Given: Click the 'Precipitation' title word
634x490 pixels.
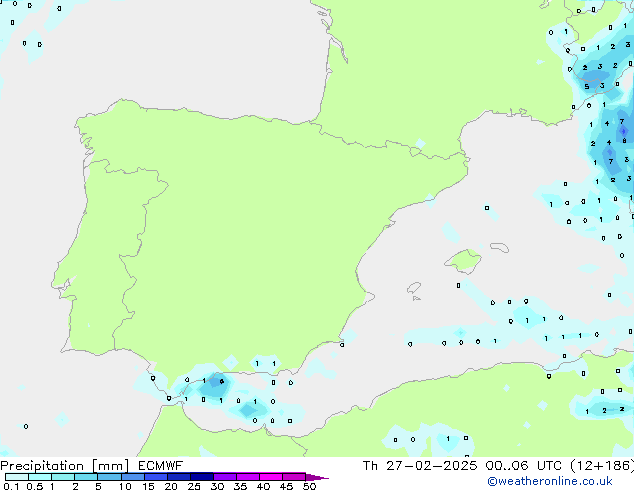Looking at the screenshot, I should pos(42,466).
